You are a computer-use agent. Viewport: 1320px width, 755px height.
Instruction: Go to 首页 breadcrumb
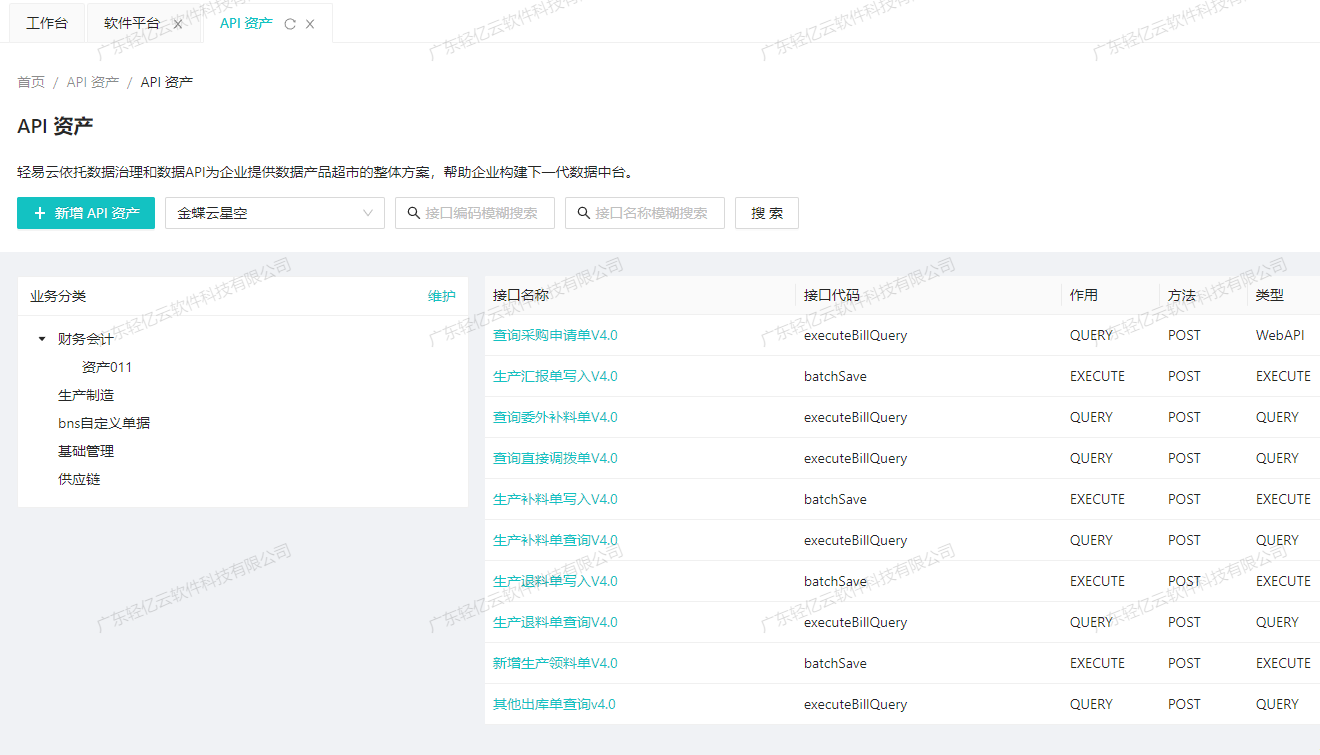[31, 82]
